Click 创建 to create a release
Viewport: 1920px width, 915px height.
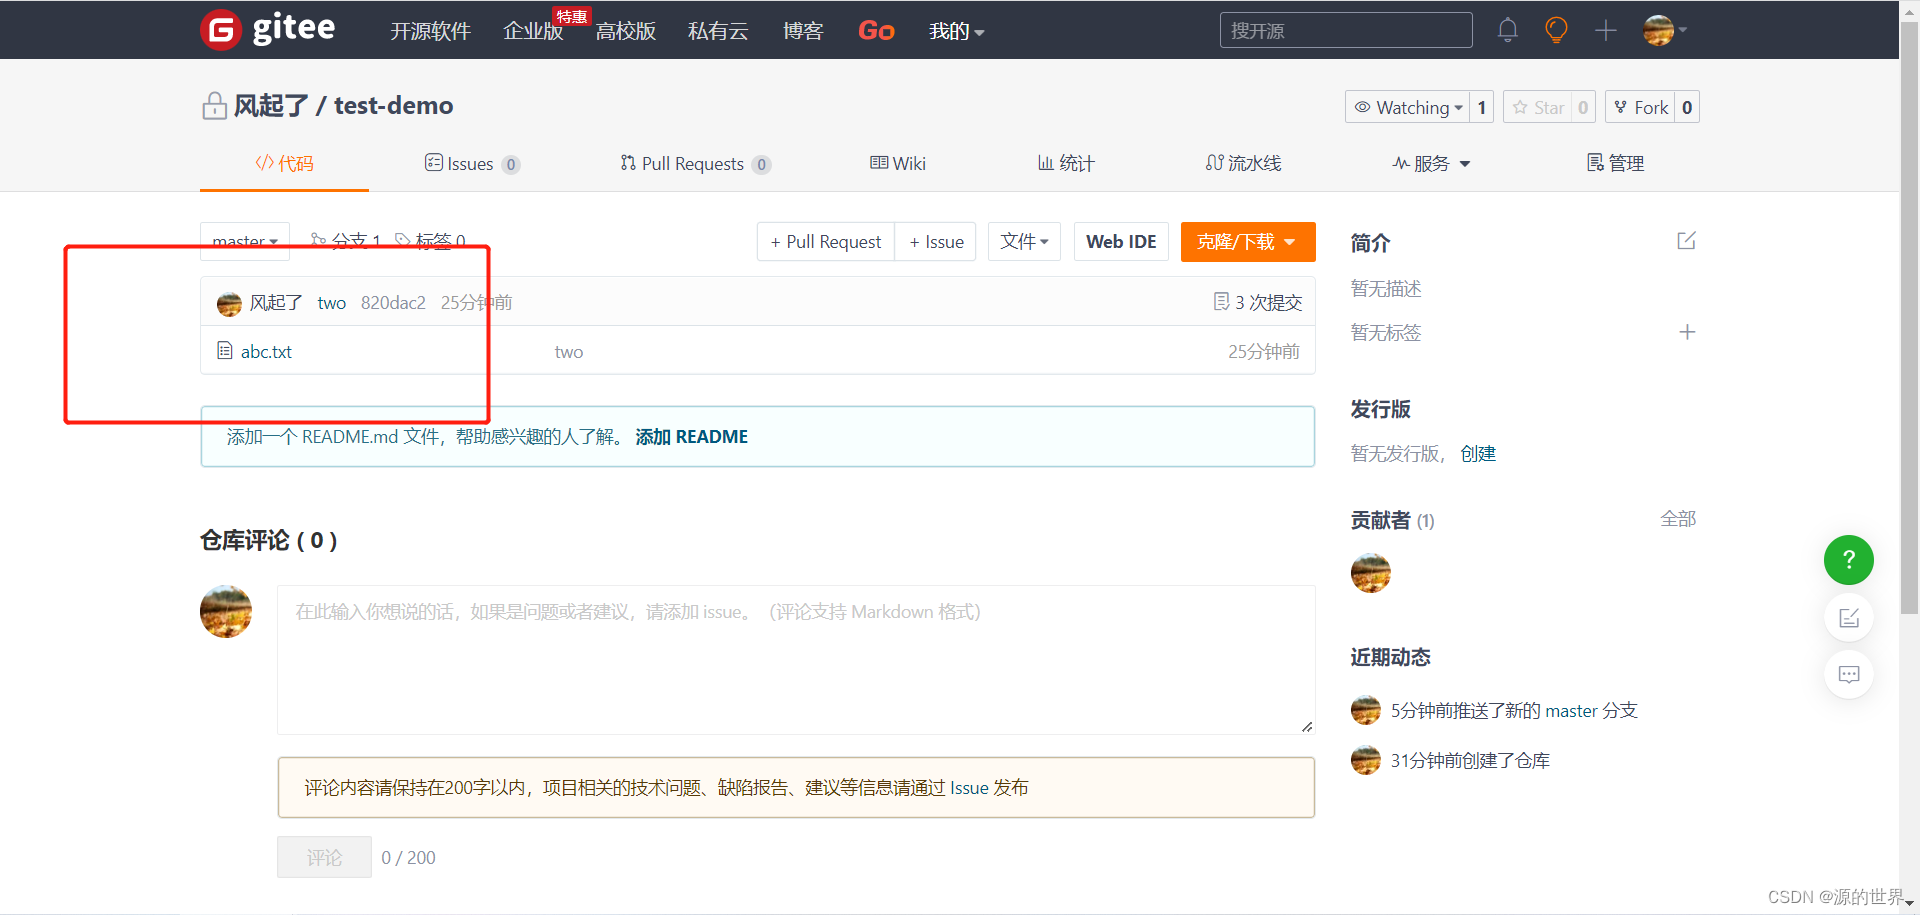[1478, 454]
